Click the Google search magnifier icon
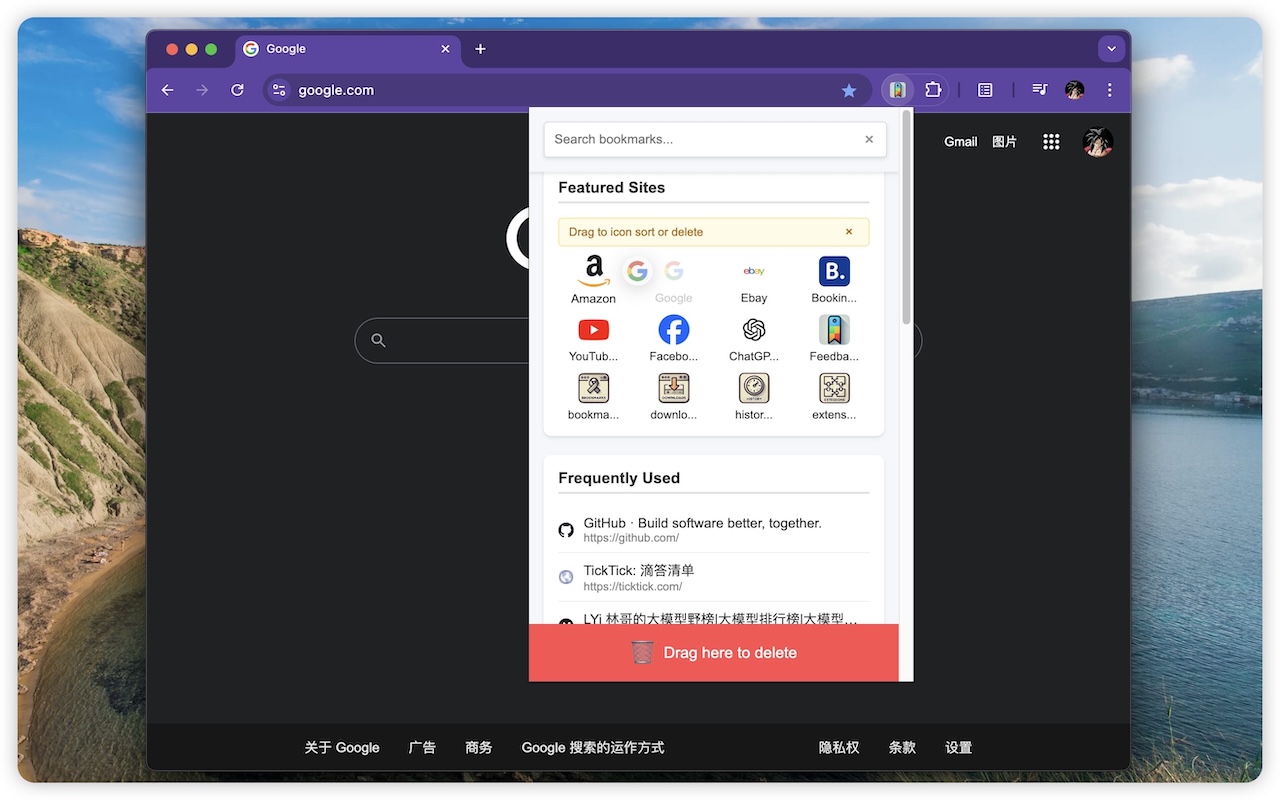Viewport: 1280px width, 800px height. pyautogui.click(x=378, y=340)
